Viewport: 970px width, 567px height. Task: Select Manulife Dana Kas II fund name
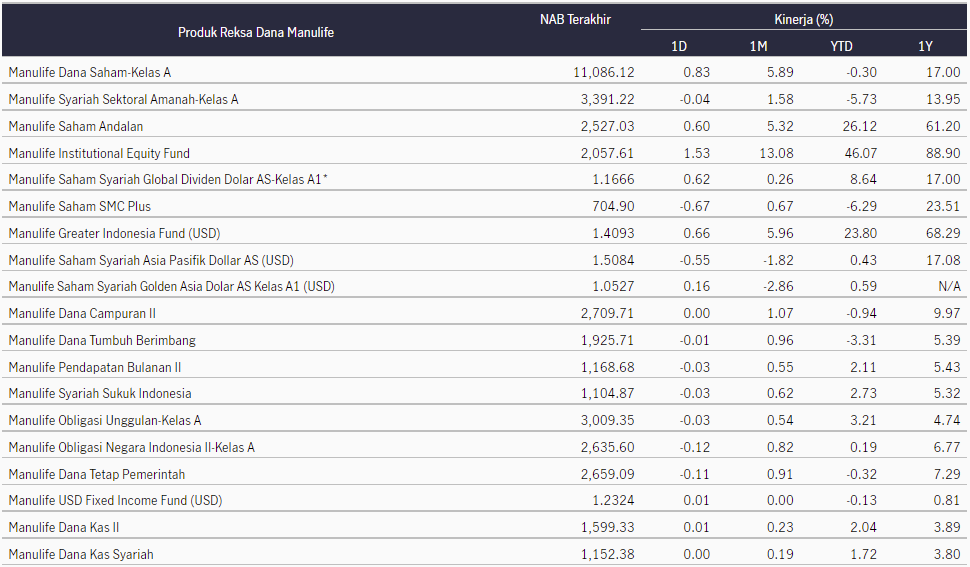64,528
